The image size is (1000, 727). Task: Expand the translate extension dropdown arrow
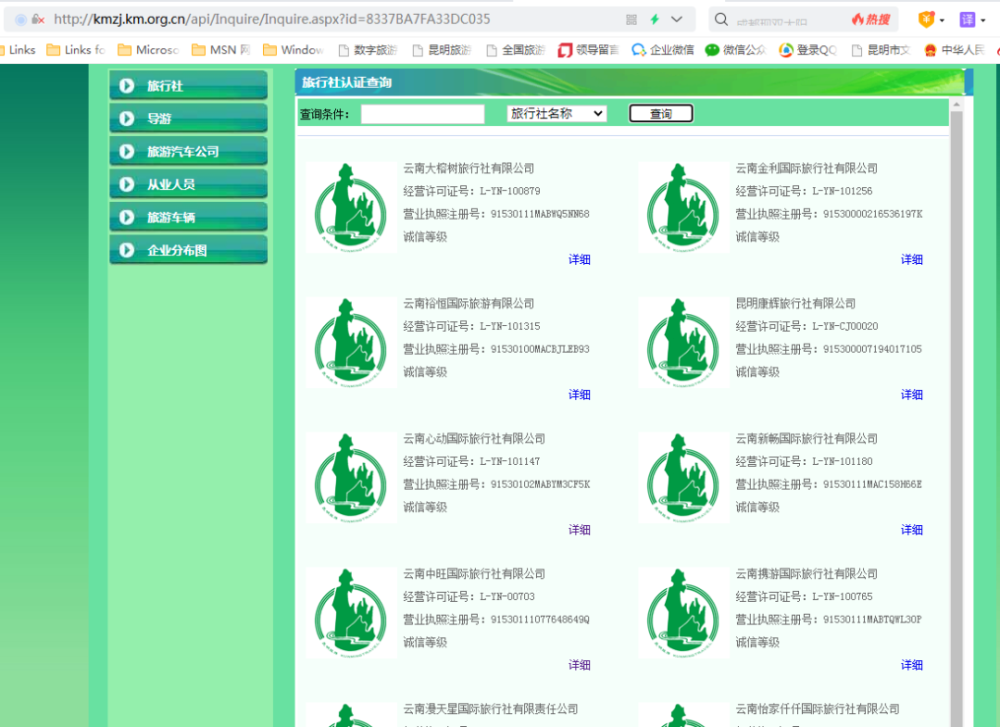(x=983, y=20)
